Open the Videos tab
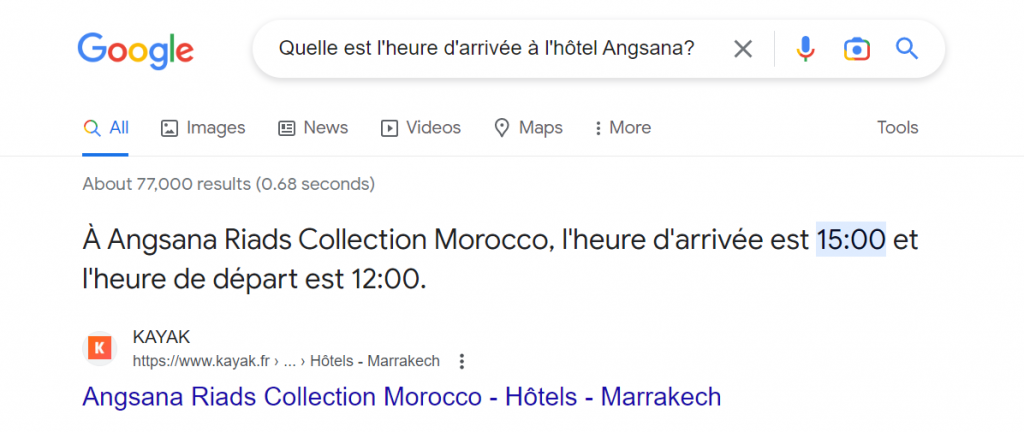This screenshot has width=1024, height=432. click(x=420, y=128)
